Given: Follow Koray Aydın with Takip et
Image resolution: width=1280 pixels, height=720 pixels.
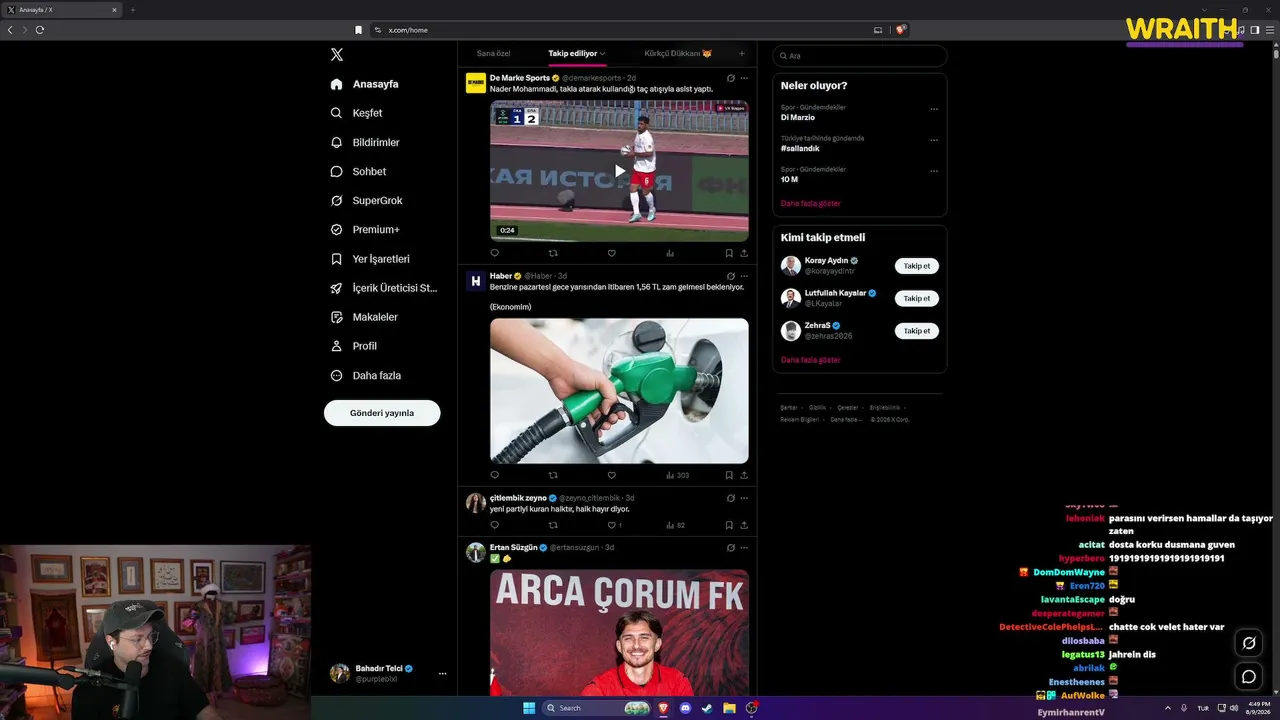Looking at the screenshot, I should click(x=917, y=266).
